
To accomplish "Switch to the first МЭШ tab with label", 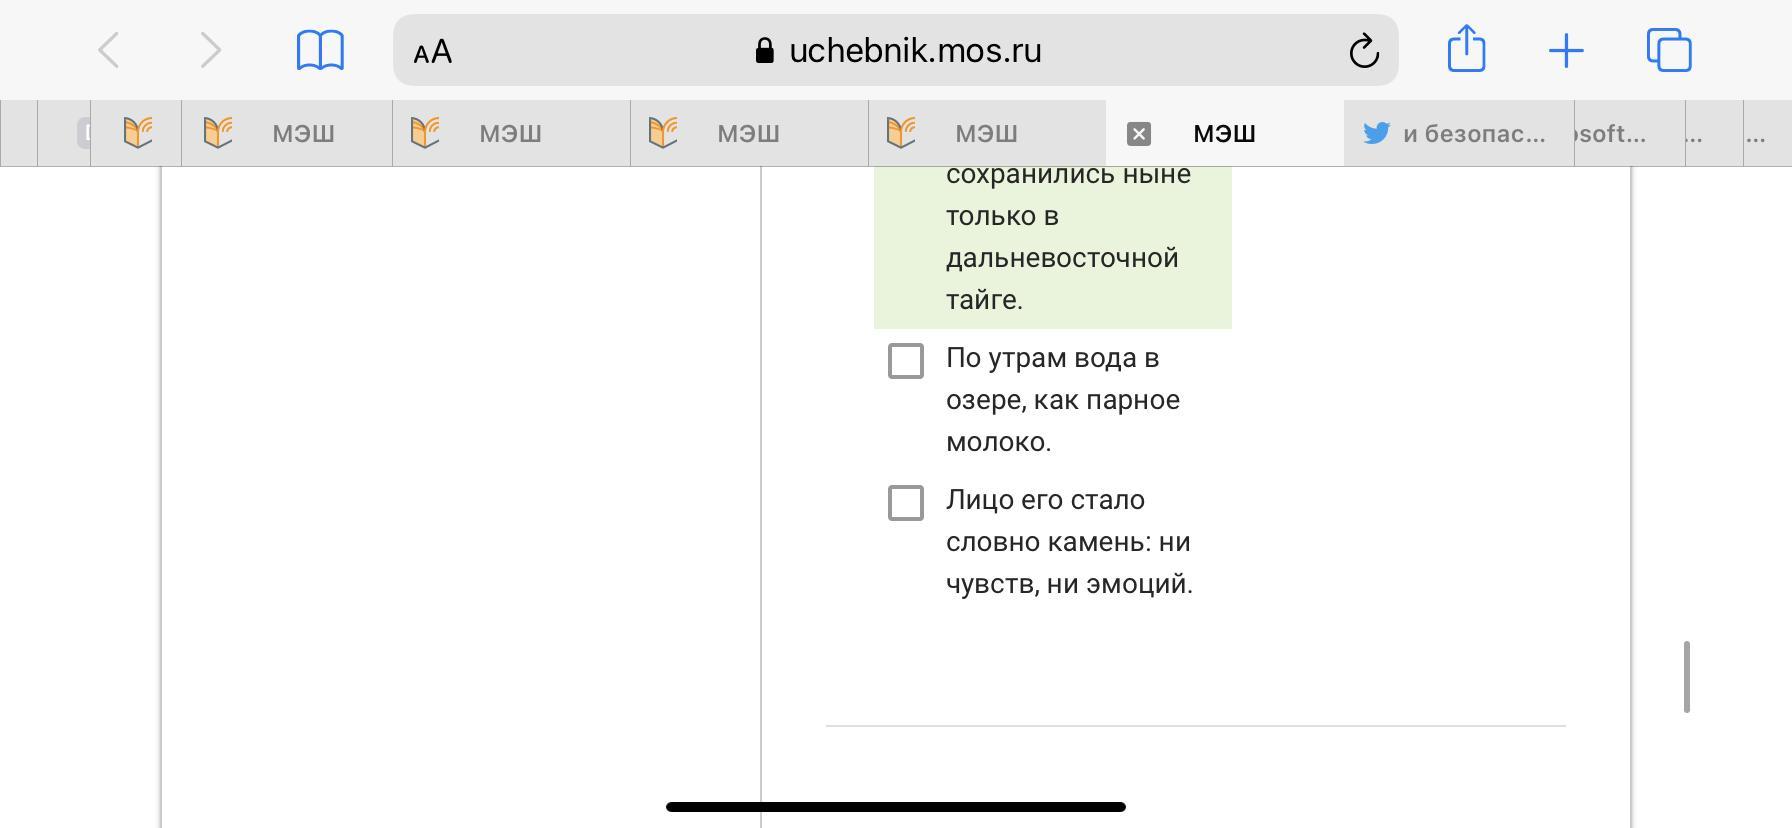I will 286,134.
